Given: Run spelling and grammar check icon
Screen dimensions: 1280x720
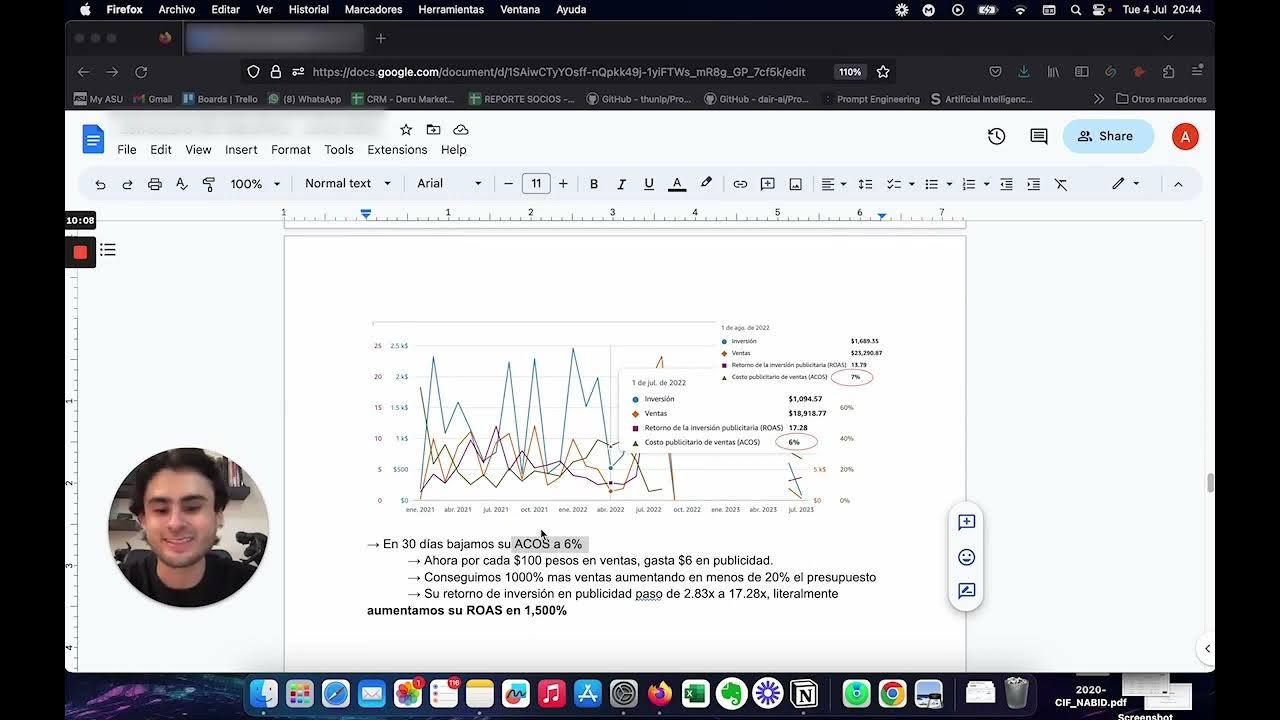Looking at the screenshot, I should coord(181,184).
